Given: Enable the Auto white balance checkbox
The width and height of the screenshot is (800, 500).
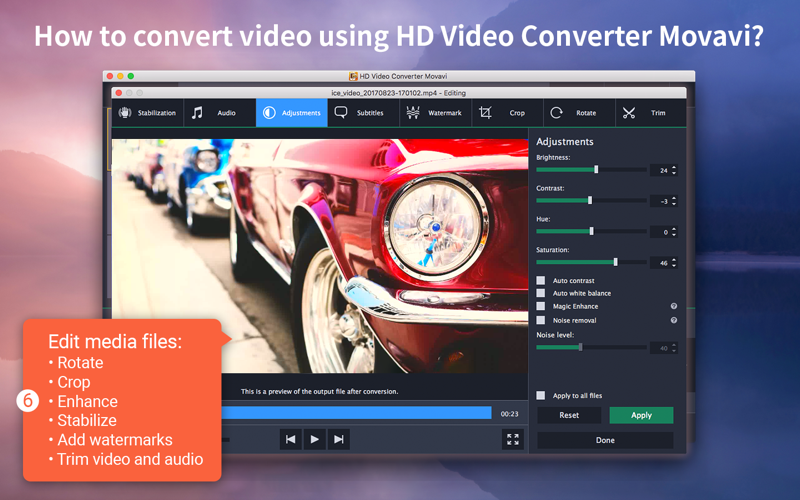Looking at the screenshot, I should click(541, 293).
